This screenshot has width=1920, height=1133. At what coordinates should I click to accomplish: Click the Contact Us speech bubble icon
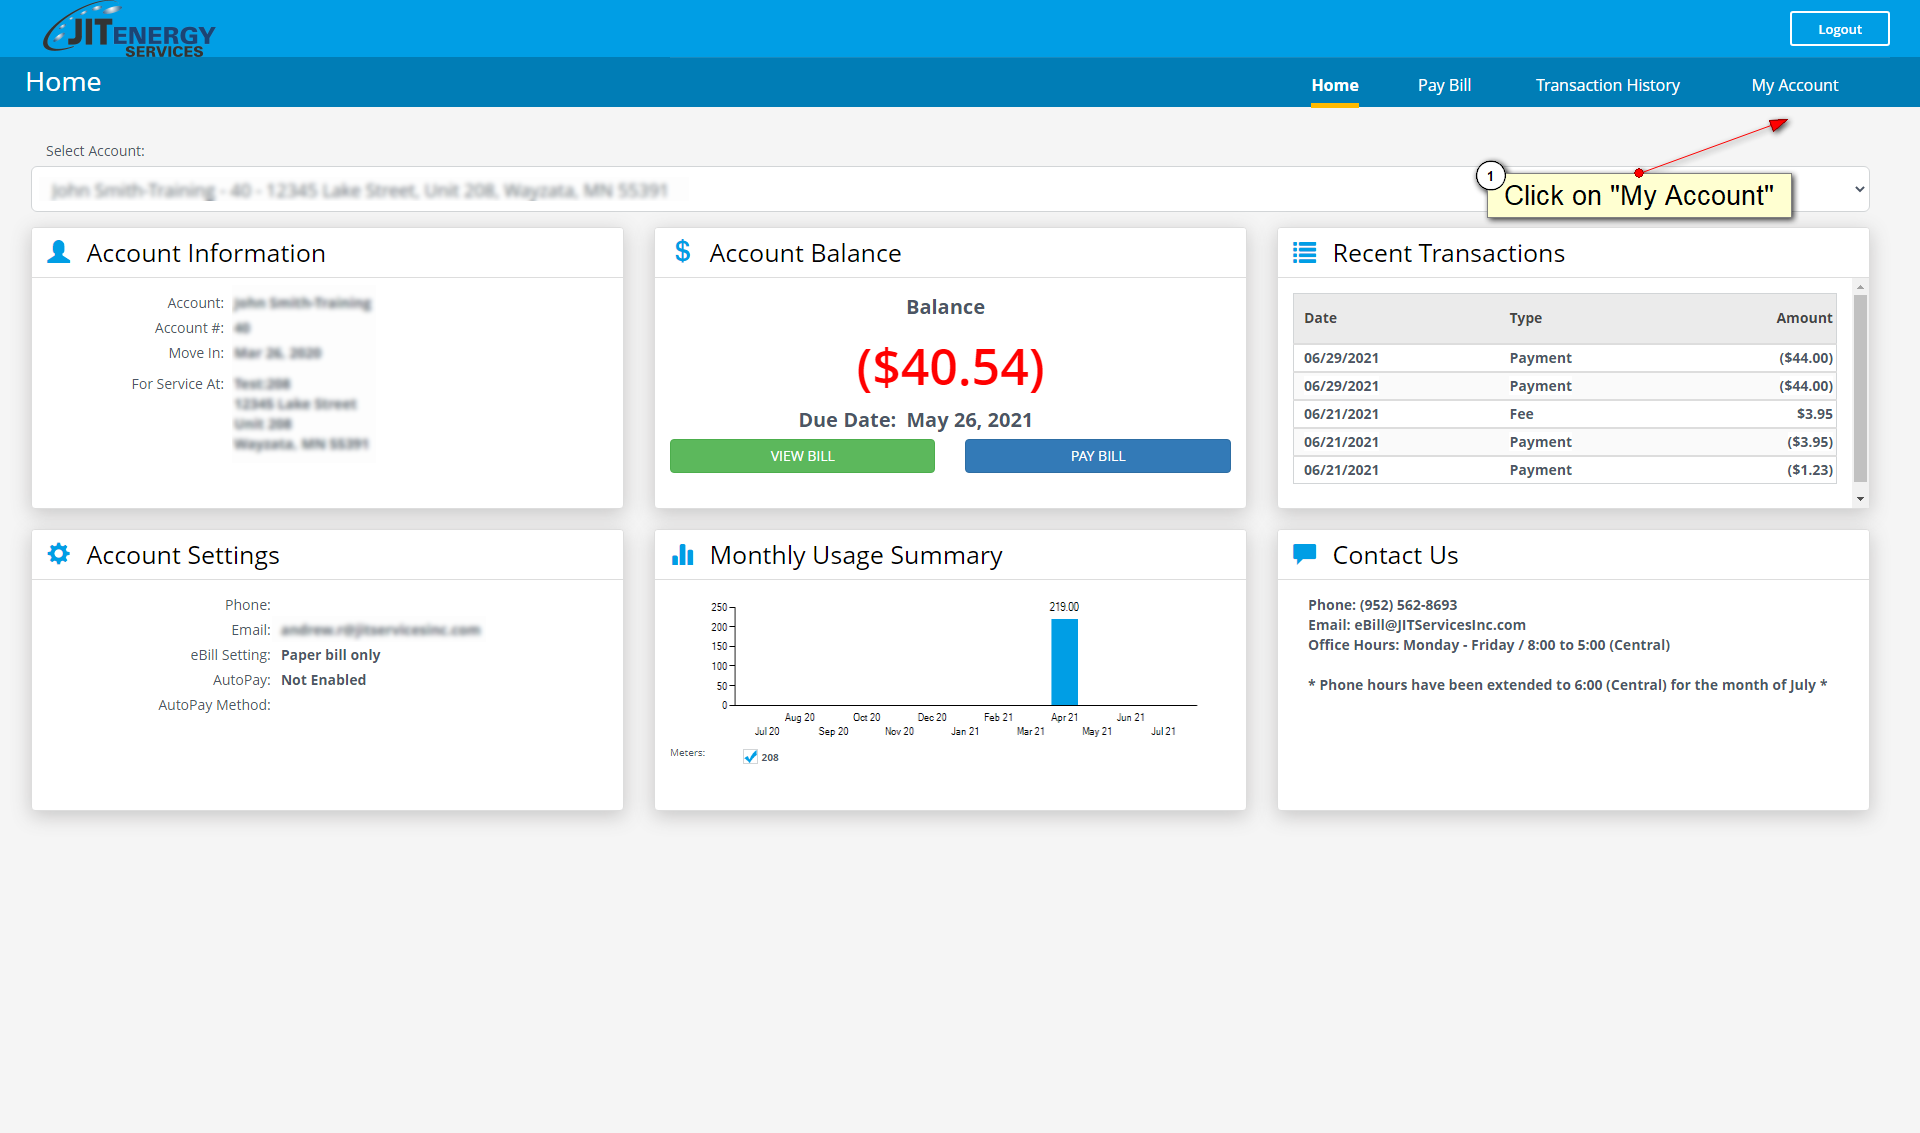tap(1304, 553)
